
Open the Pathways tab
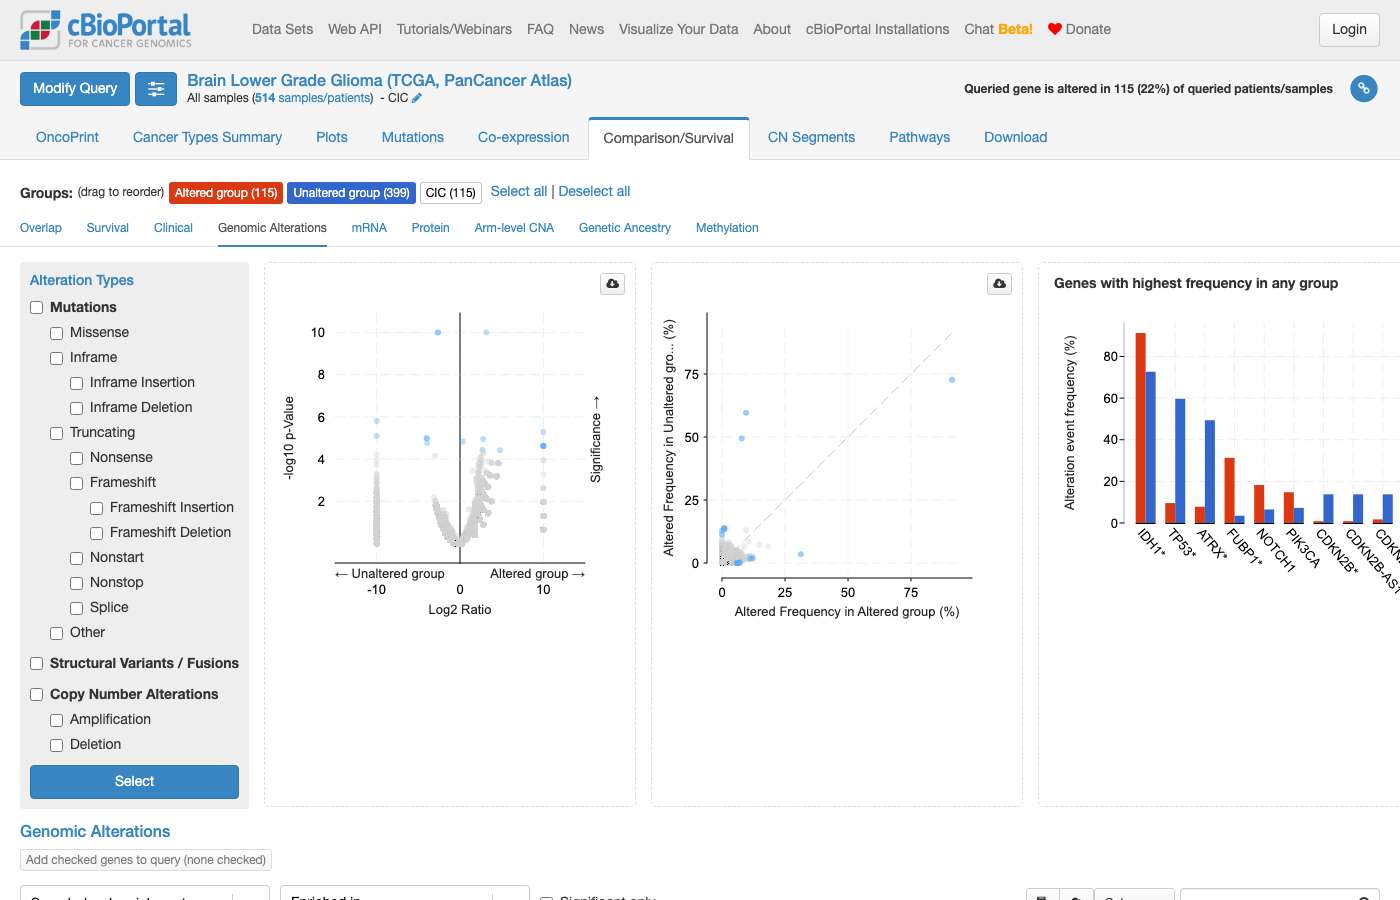(920, 137)
